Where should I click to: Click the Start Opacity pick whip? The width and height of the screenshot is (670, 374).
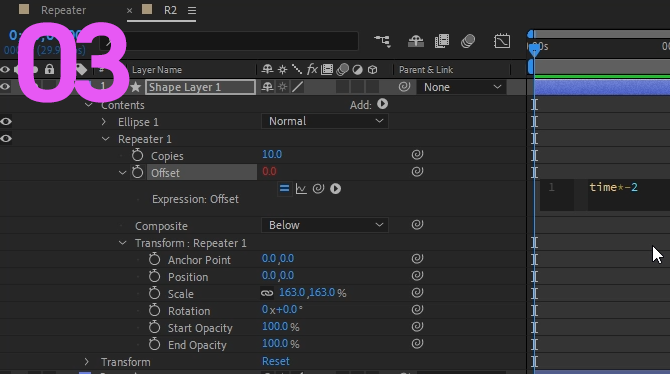click(x=417, y=327)
